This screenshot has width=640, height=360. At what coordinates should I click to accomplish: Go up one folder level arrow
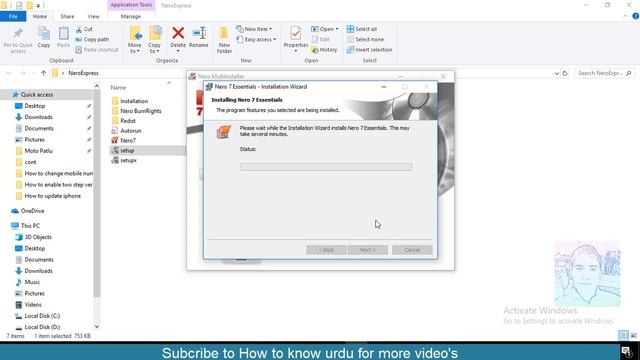(x=43, y=73)
